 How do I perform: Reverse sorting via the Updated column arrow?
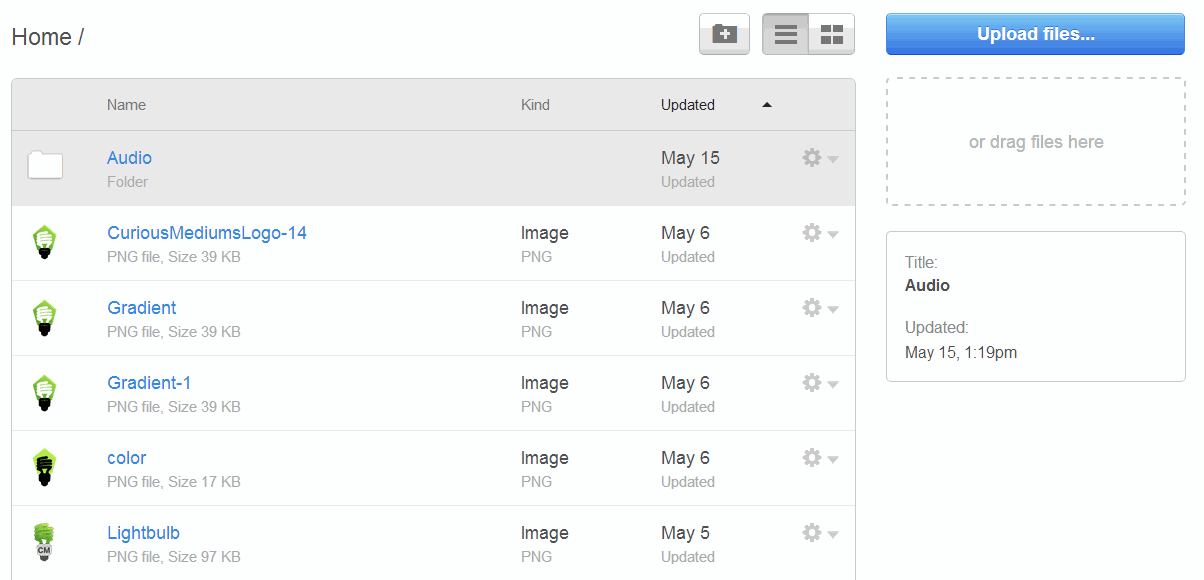(767, 104)
